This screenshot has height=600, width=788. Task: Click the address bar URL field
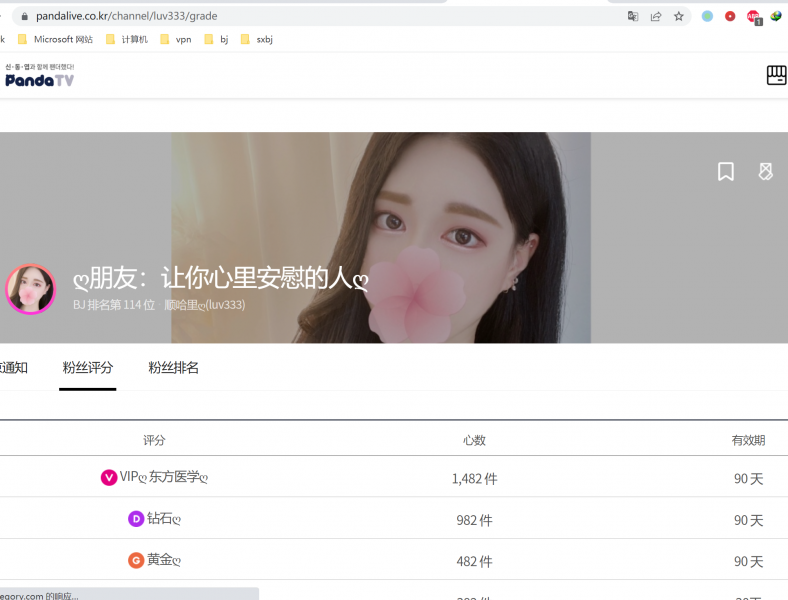tap(300, 16)
